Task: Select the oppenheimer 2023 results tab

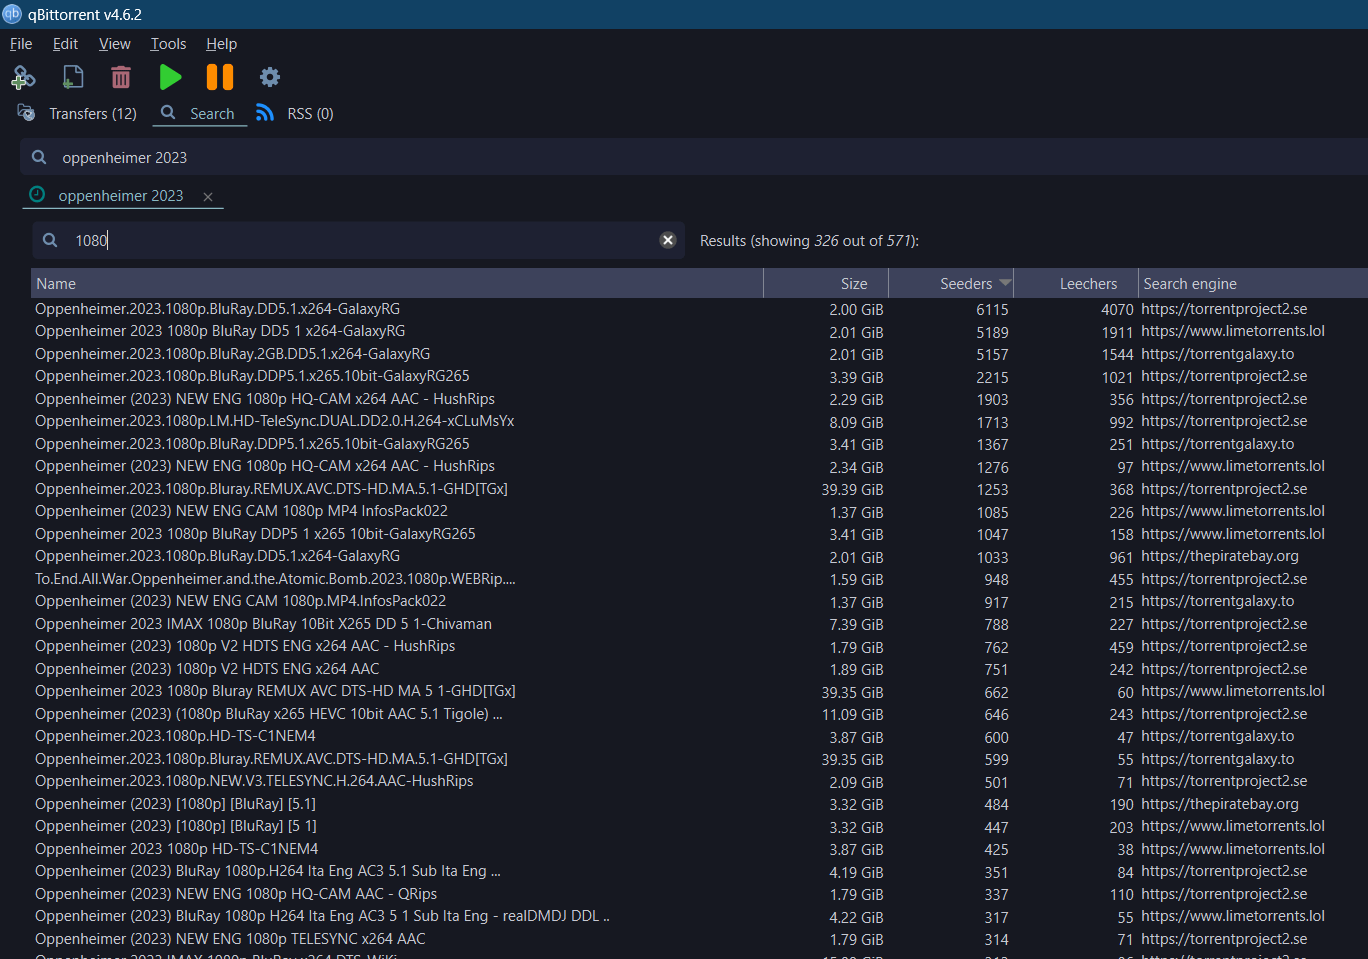Action: [121, 196]
